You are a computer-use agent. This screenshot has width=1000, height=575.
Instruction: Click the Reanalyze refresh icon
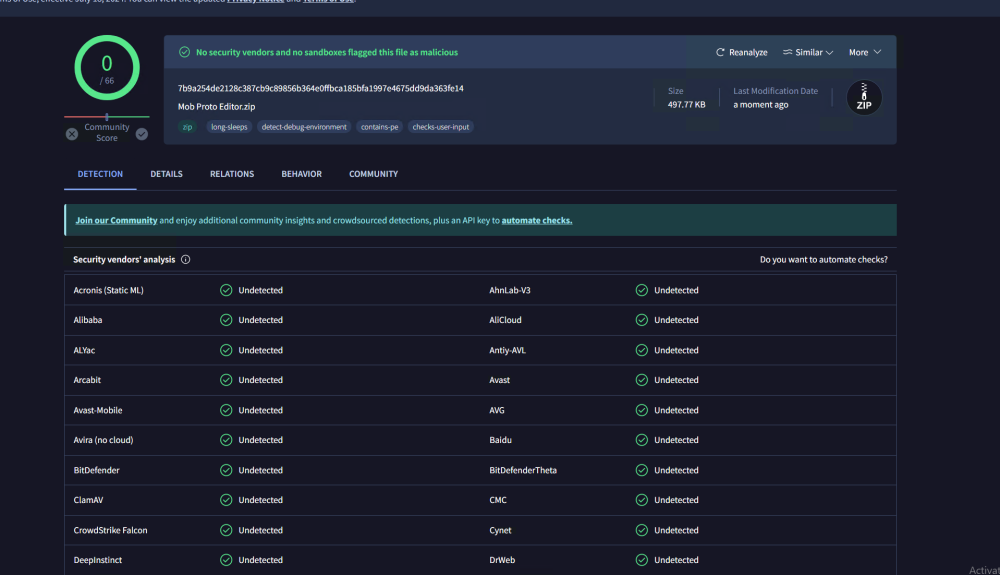(x=720, y=52)
